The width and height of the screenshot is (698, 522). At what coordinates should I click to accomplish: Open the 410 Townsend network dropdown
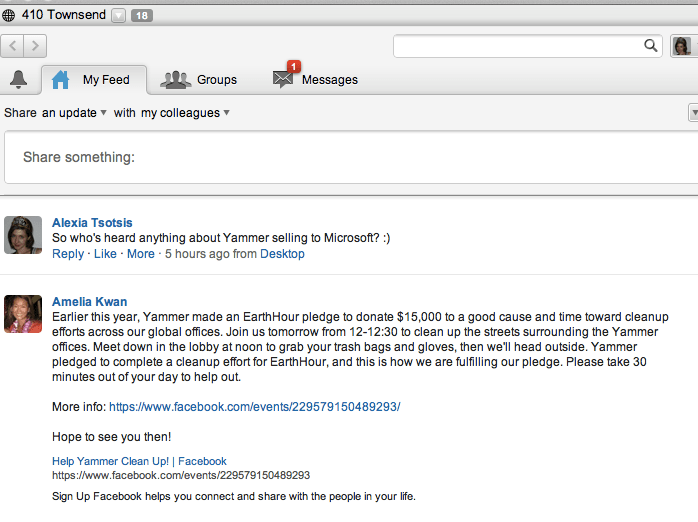pos(118,16)
